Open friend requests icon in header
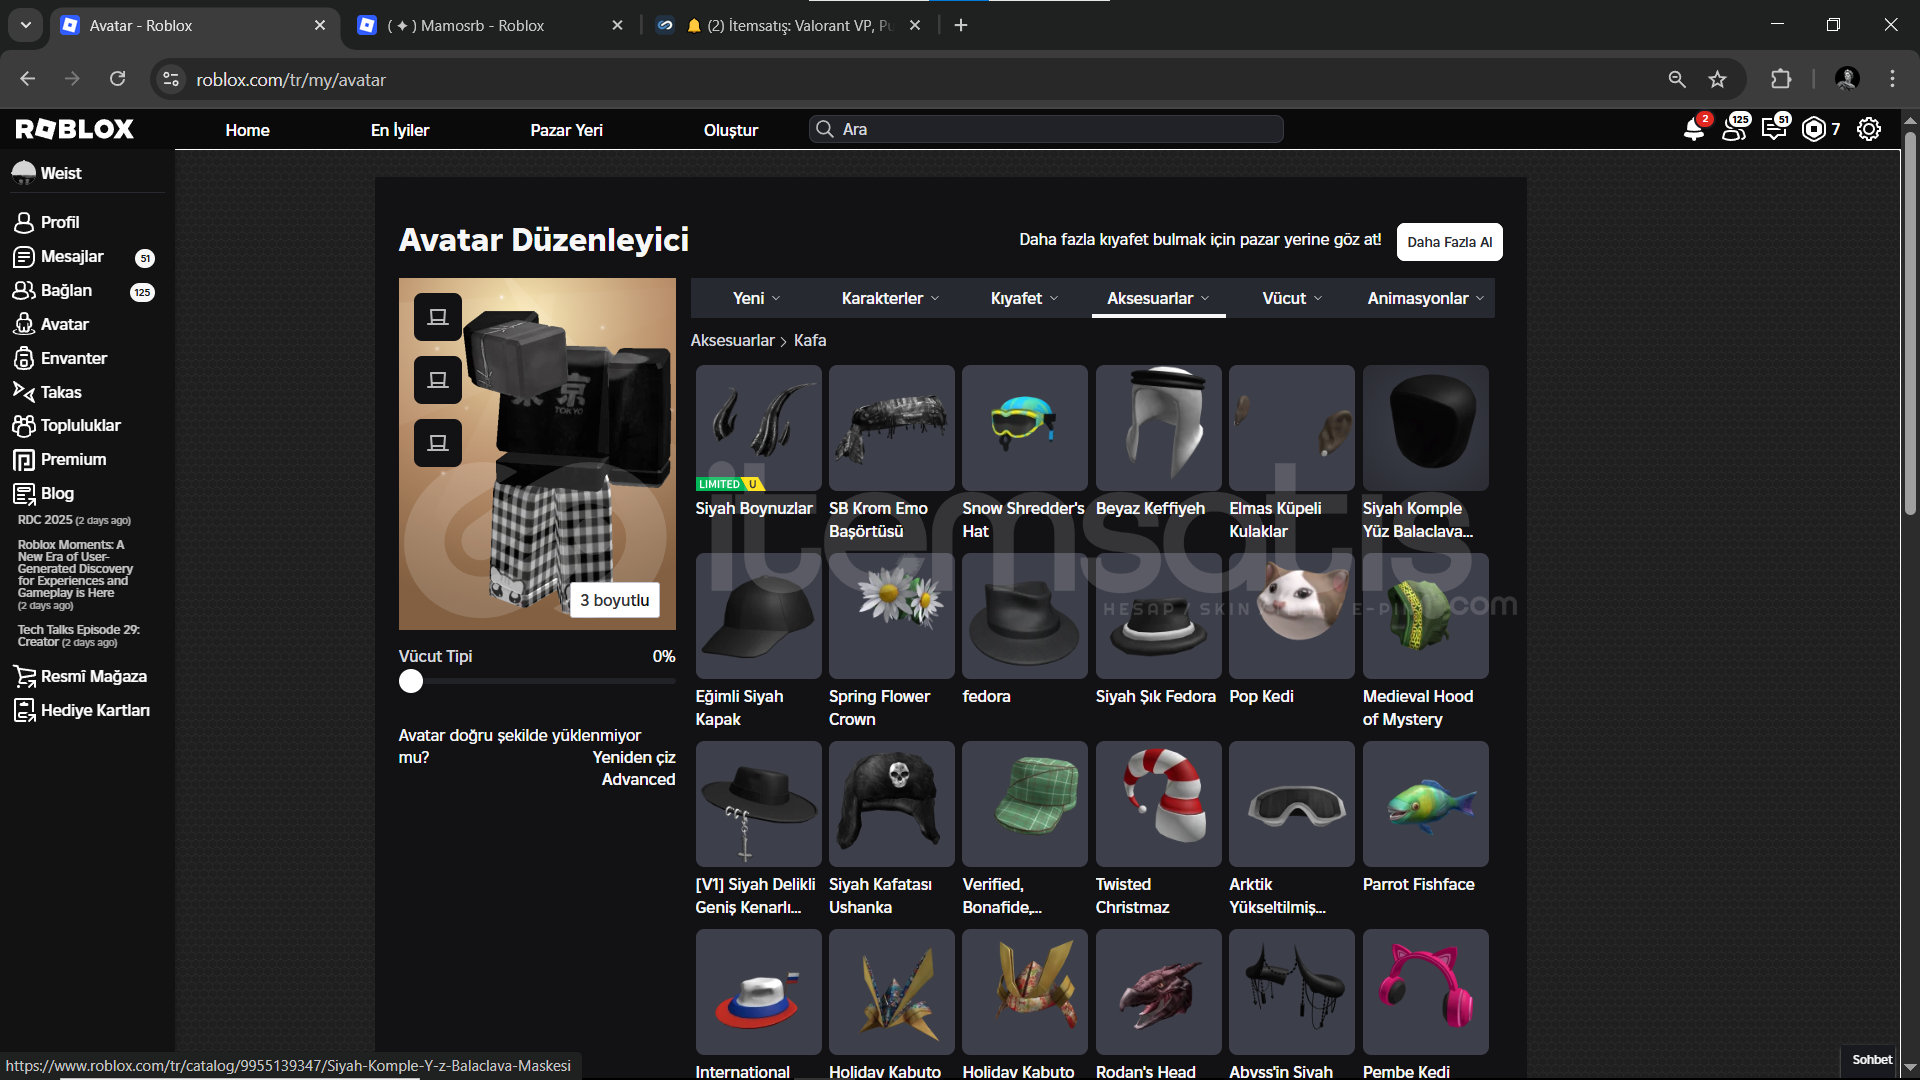1920x1080 pixels. click(1734, 130)
